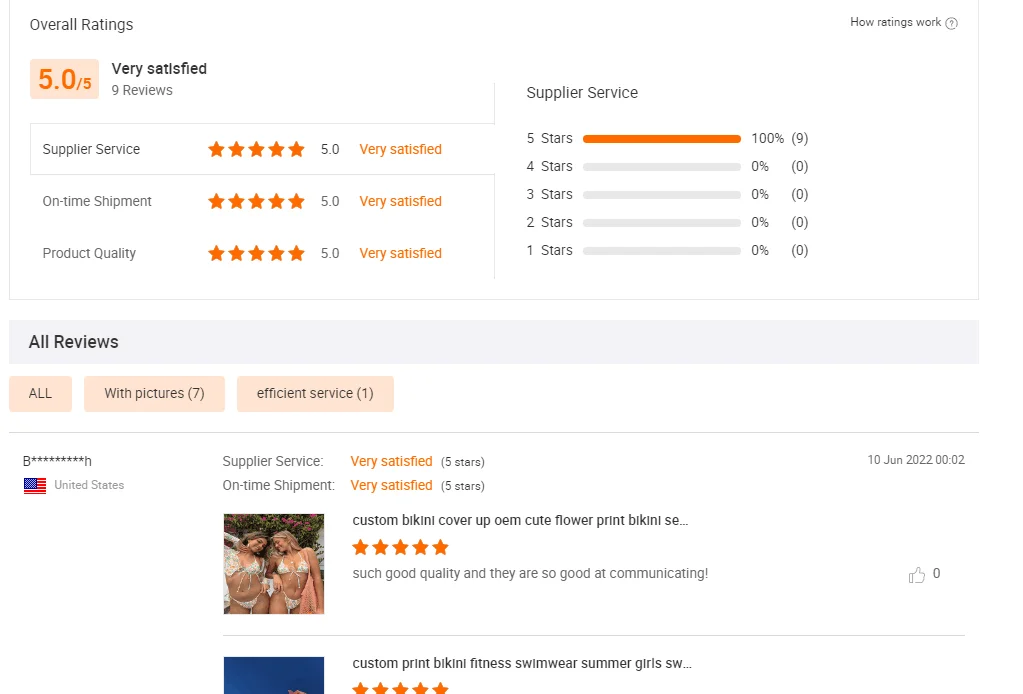The width and height of the screenshot is (1023, 694).
Task: Click the 9 Reviews count text
Action: click(142, 91)
